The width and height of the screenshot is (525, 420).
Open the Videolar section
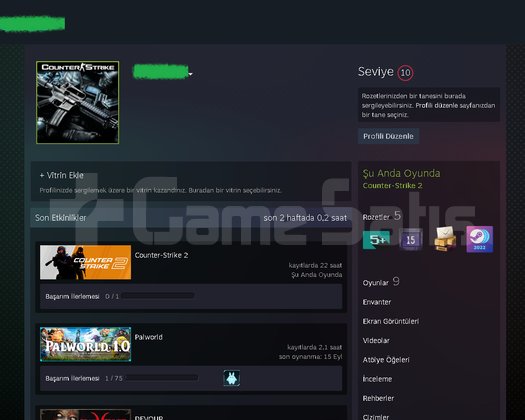click(x=376, y=341)
